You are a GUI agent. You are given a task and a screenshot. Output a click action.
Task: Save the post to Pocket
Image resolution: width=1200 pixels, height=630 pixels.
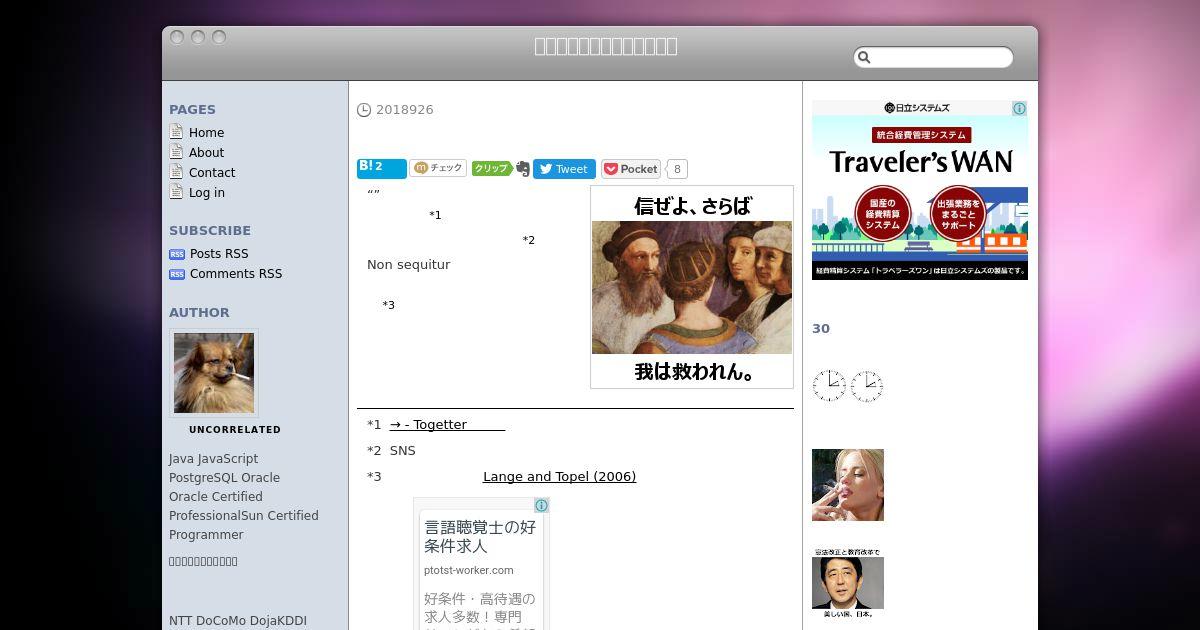tap(631, 169)
